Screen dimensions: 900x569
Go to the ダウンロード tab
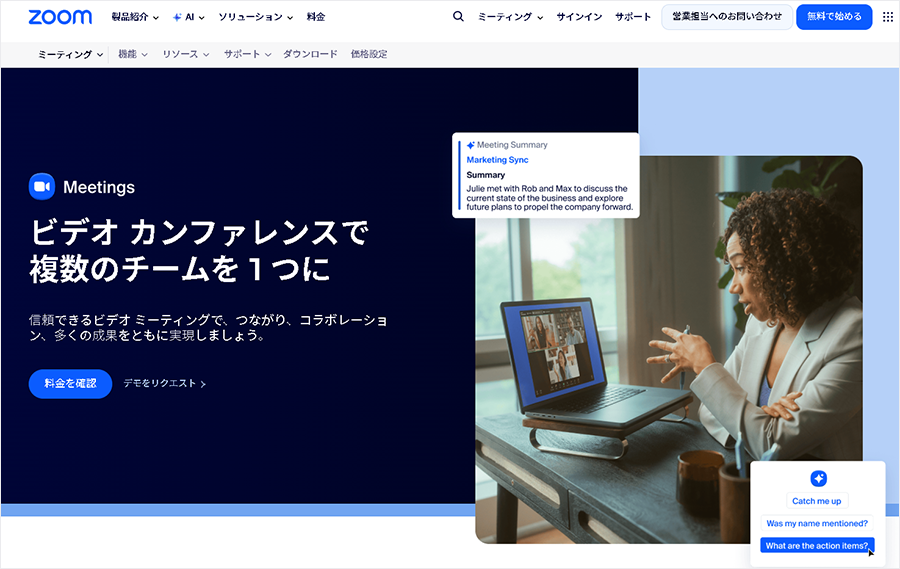[310, 54]
